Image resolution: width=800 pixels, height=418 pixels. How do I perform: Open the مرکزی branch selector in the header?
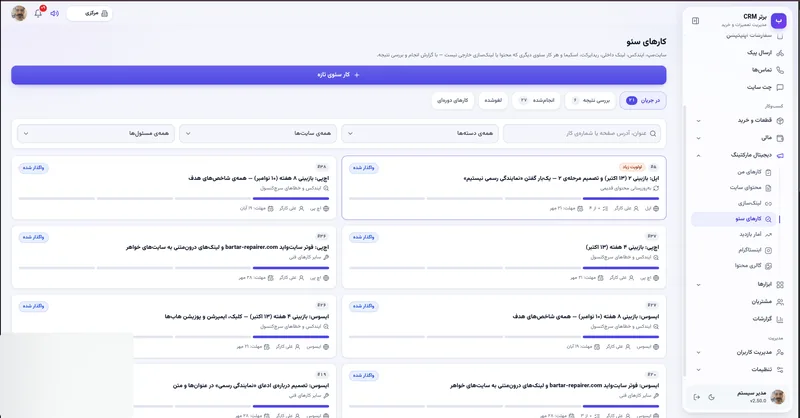90,13
